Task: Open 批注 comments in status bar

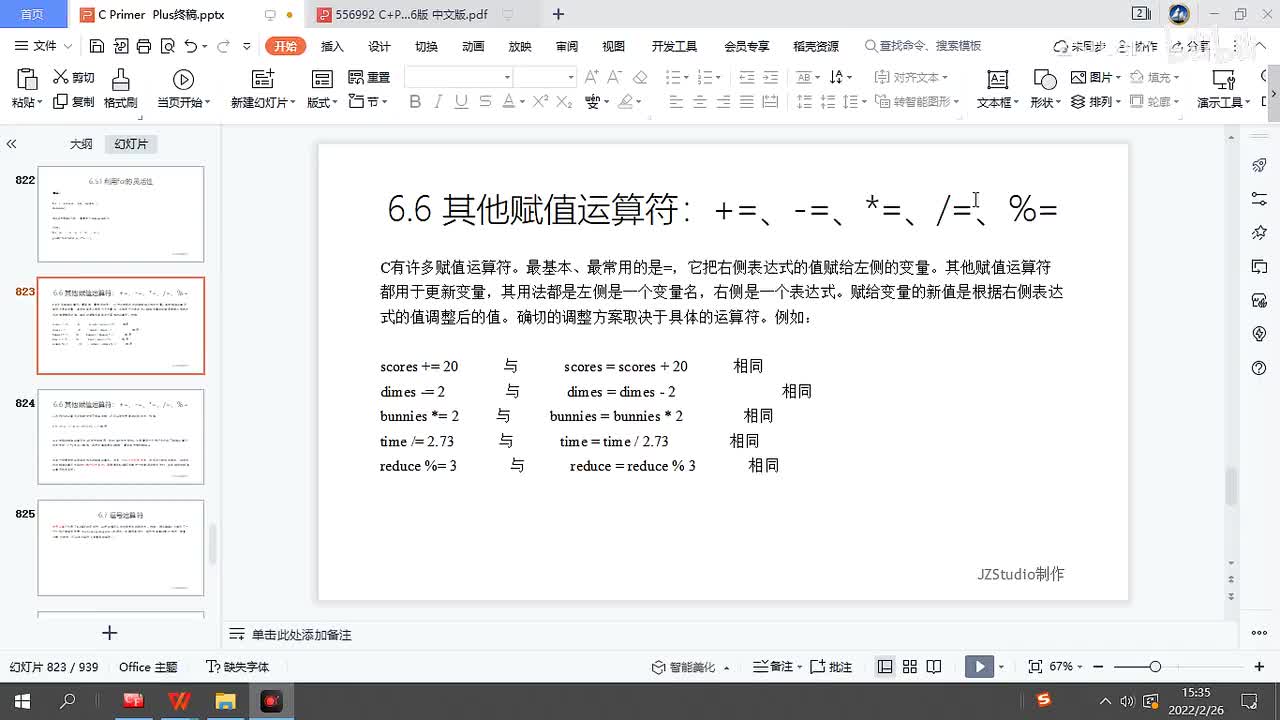Action: point(831,667)
